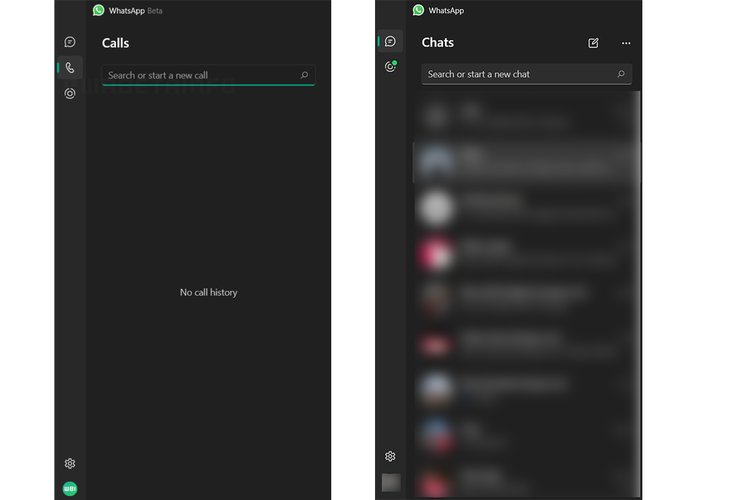750x500 pixels.
Task: Open Status icon with green notification dot
Action: point(390,67)
